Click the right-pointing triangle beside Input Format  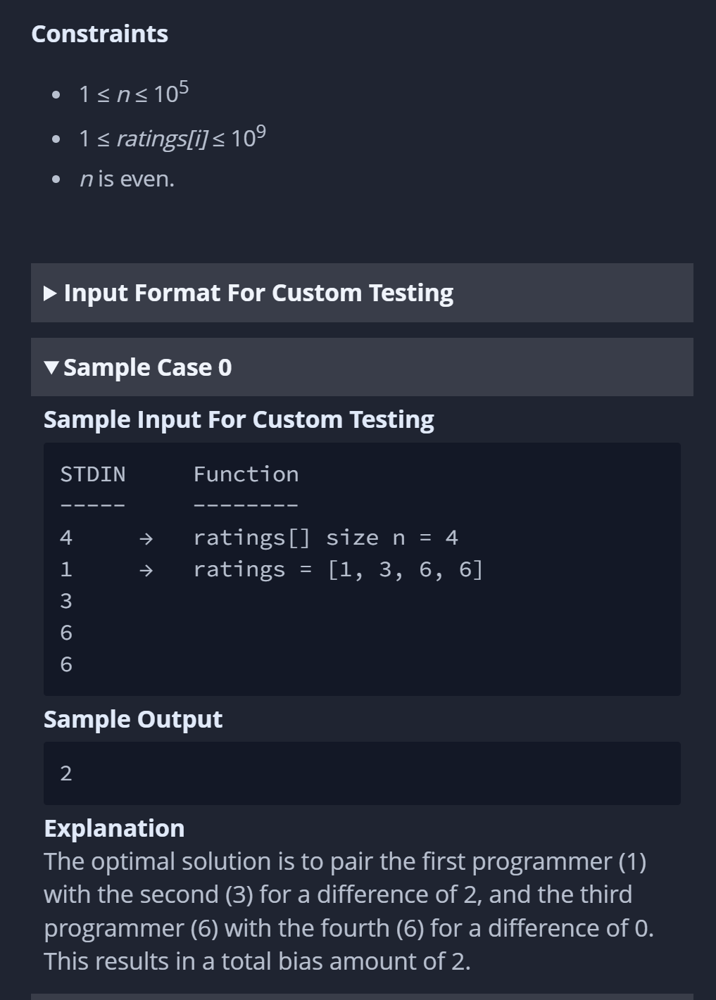[50, 293]
